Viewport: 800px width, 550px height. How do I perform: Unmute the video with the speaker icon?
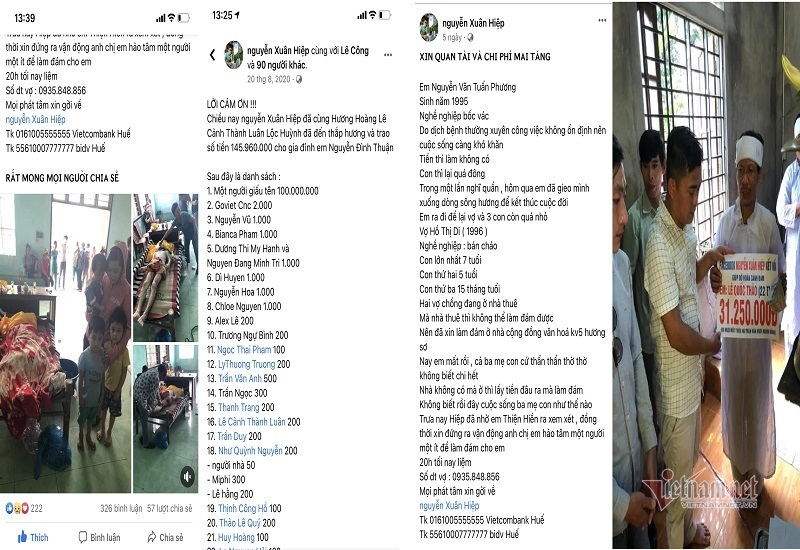point(187,477)
